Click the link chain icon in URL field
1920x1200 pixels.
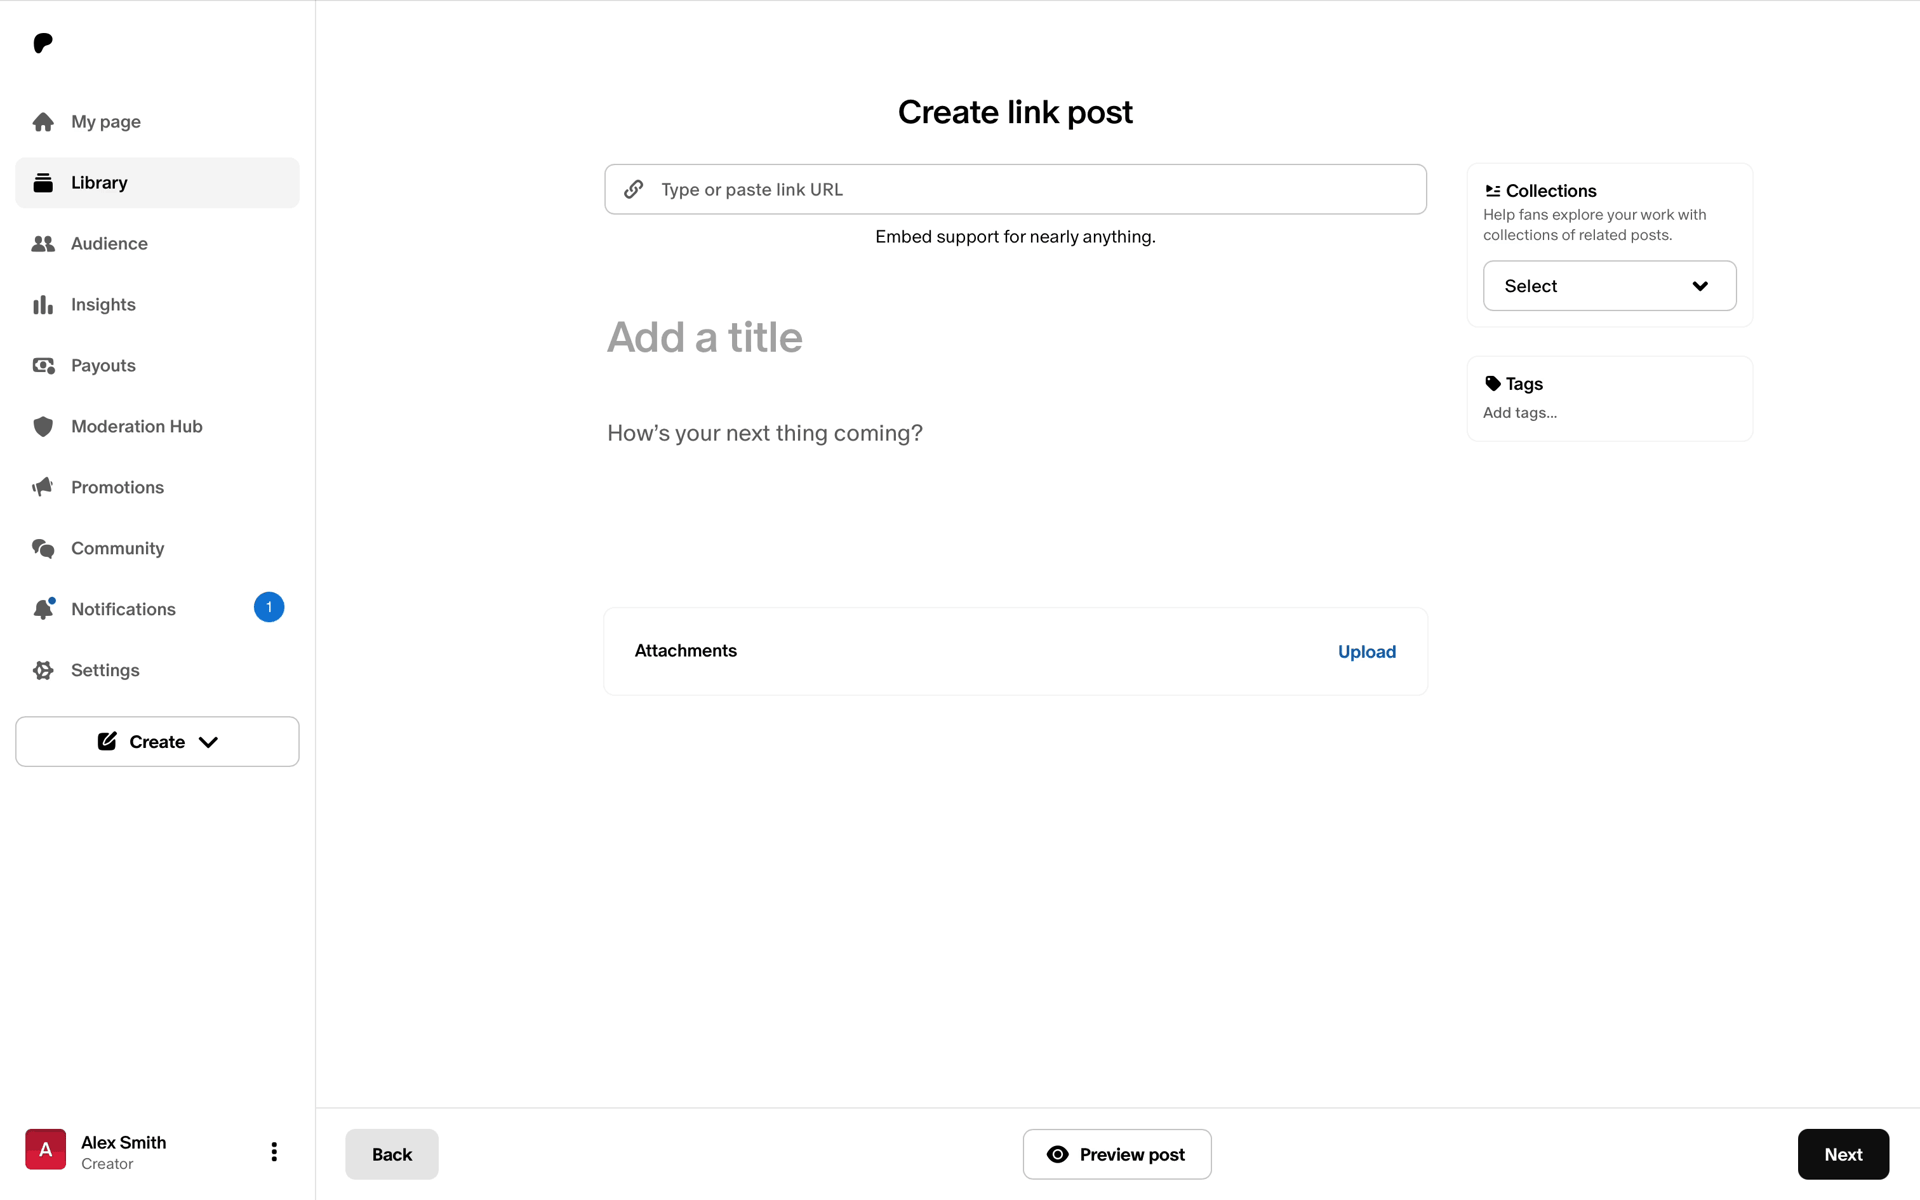click(634, 190)
